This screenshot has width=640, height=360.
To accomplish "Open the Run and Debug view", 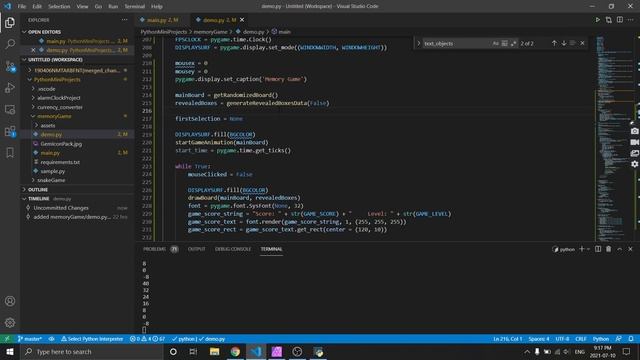I will (x=10, y=87).
